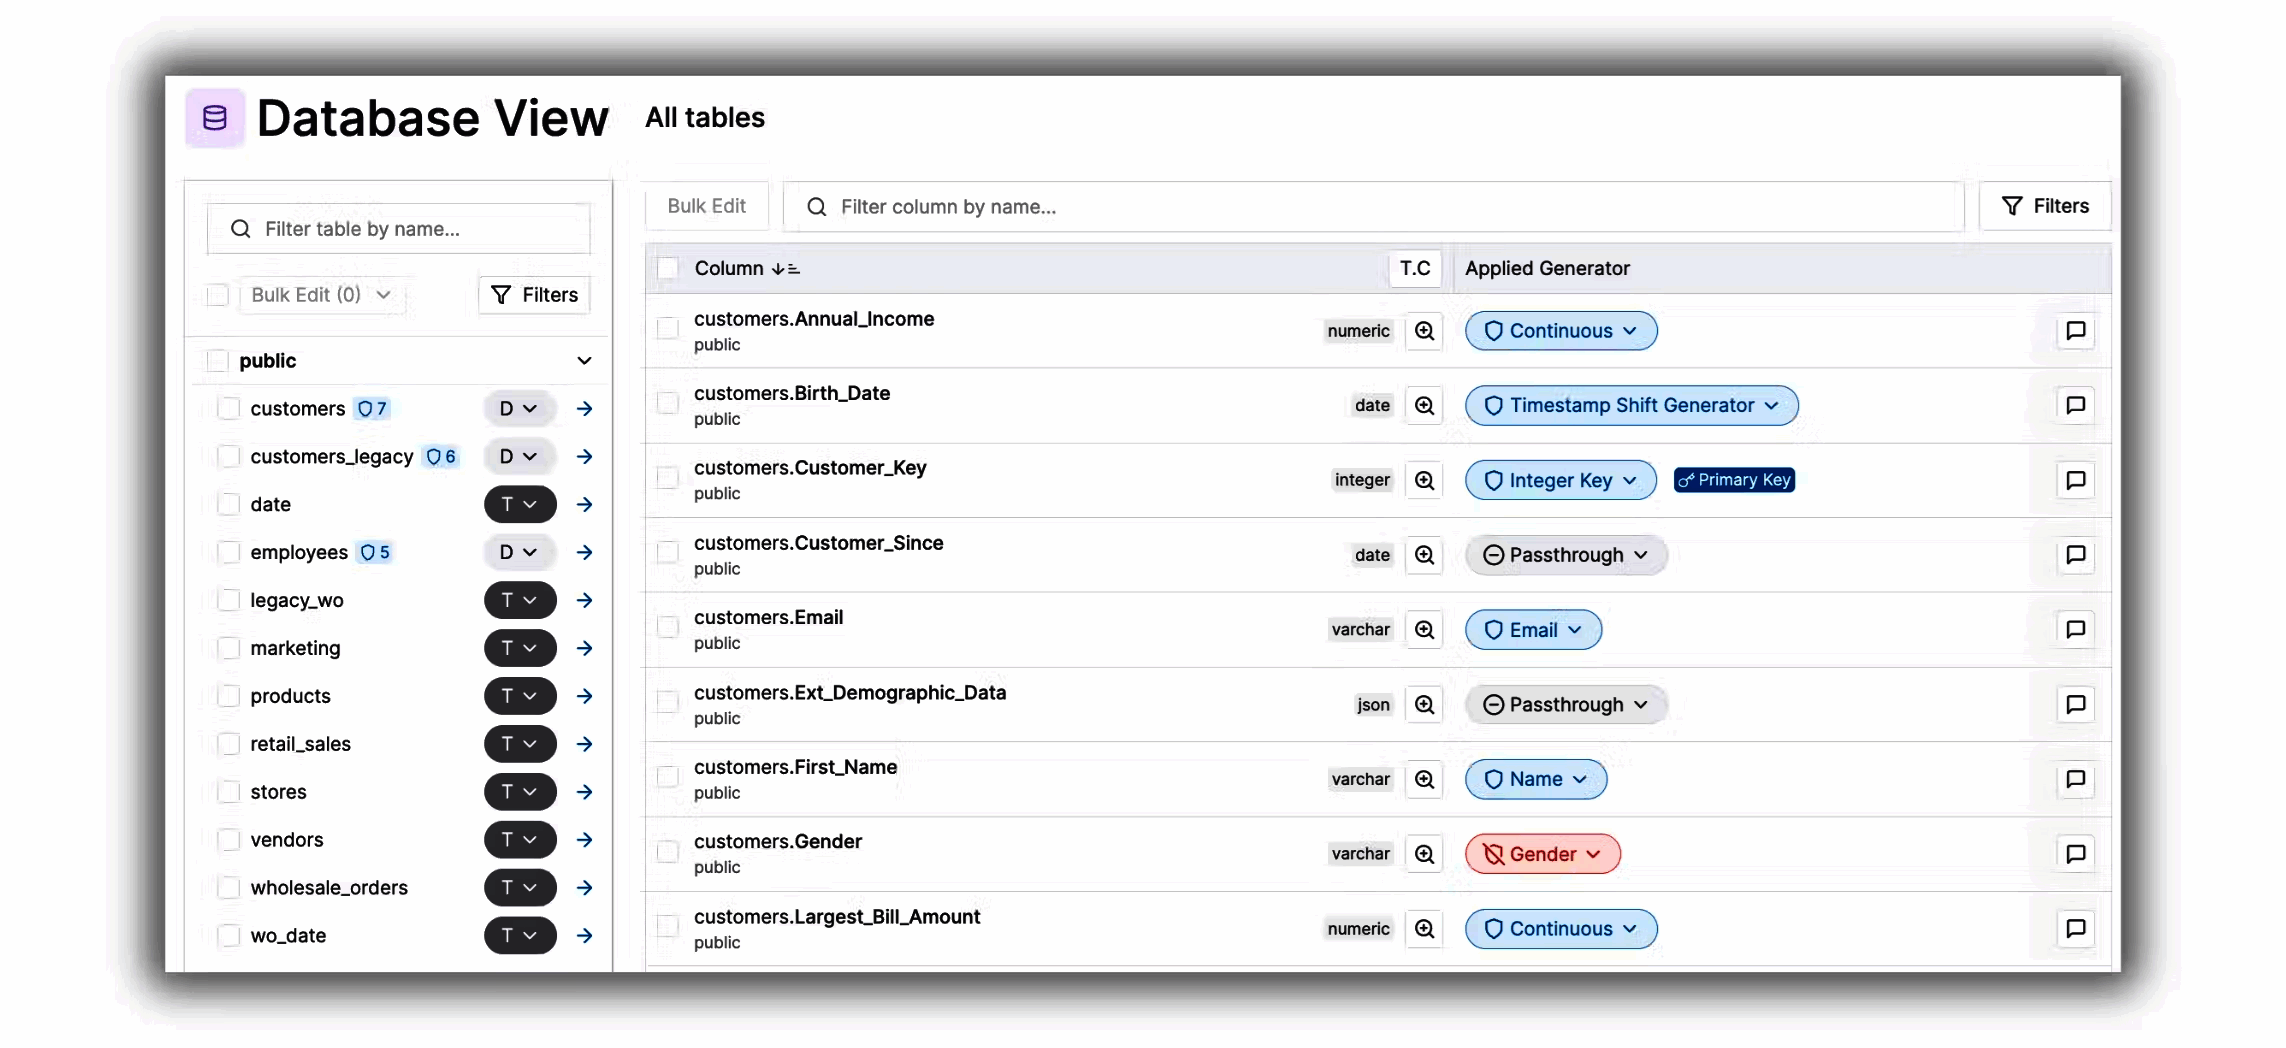Click the magnifier icon for customers.Email

point(1424,630)
